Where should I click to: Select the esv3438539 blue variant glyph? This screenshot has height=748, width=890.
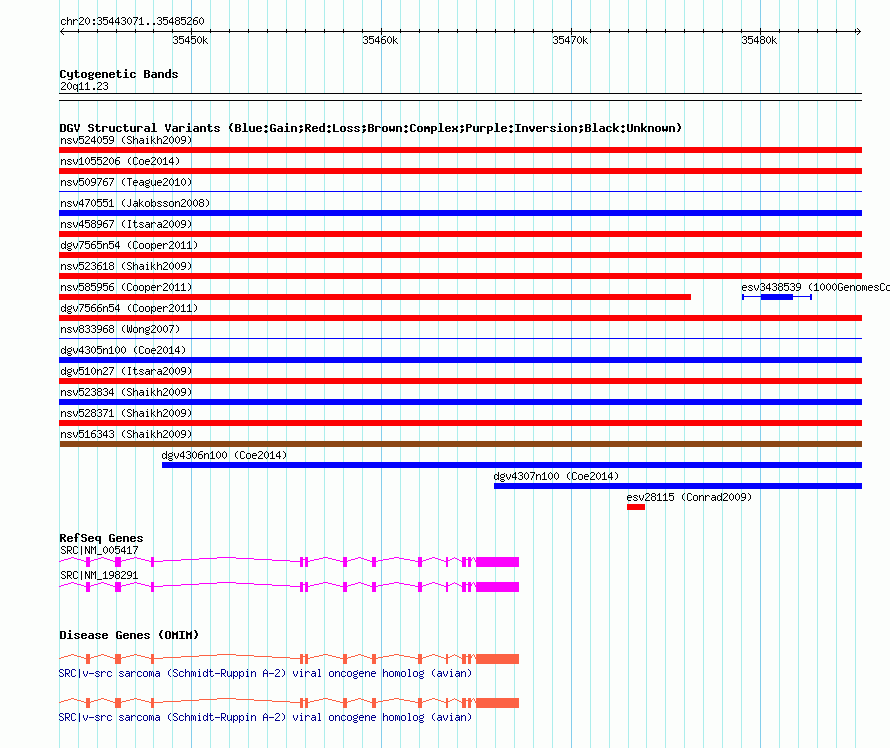pyautogui.click(x=776, y=297)
